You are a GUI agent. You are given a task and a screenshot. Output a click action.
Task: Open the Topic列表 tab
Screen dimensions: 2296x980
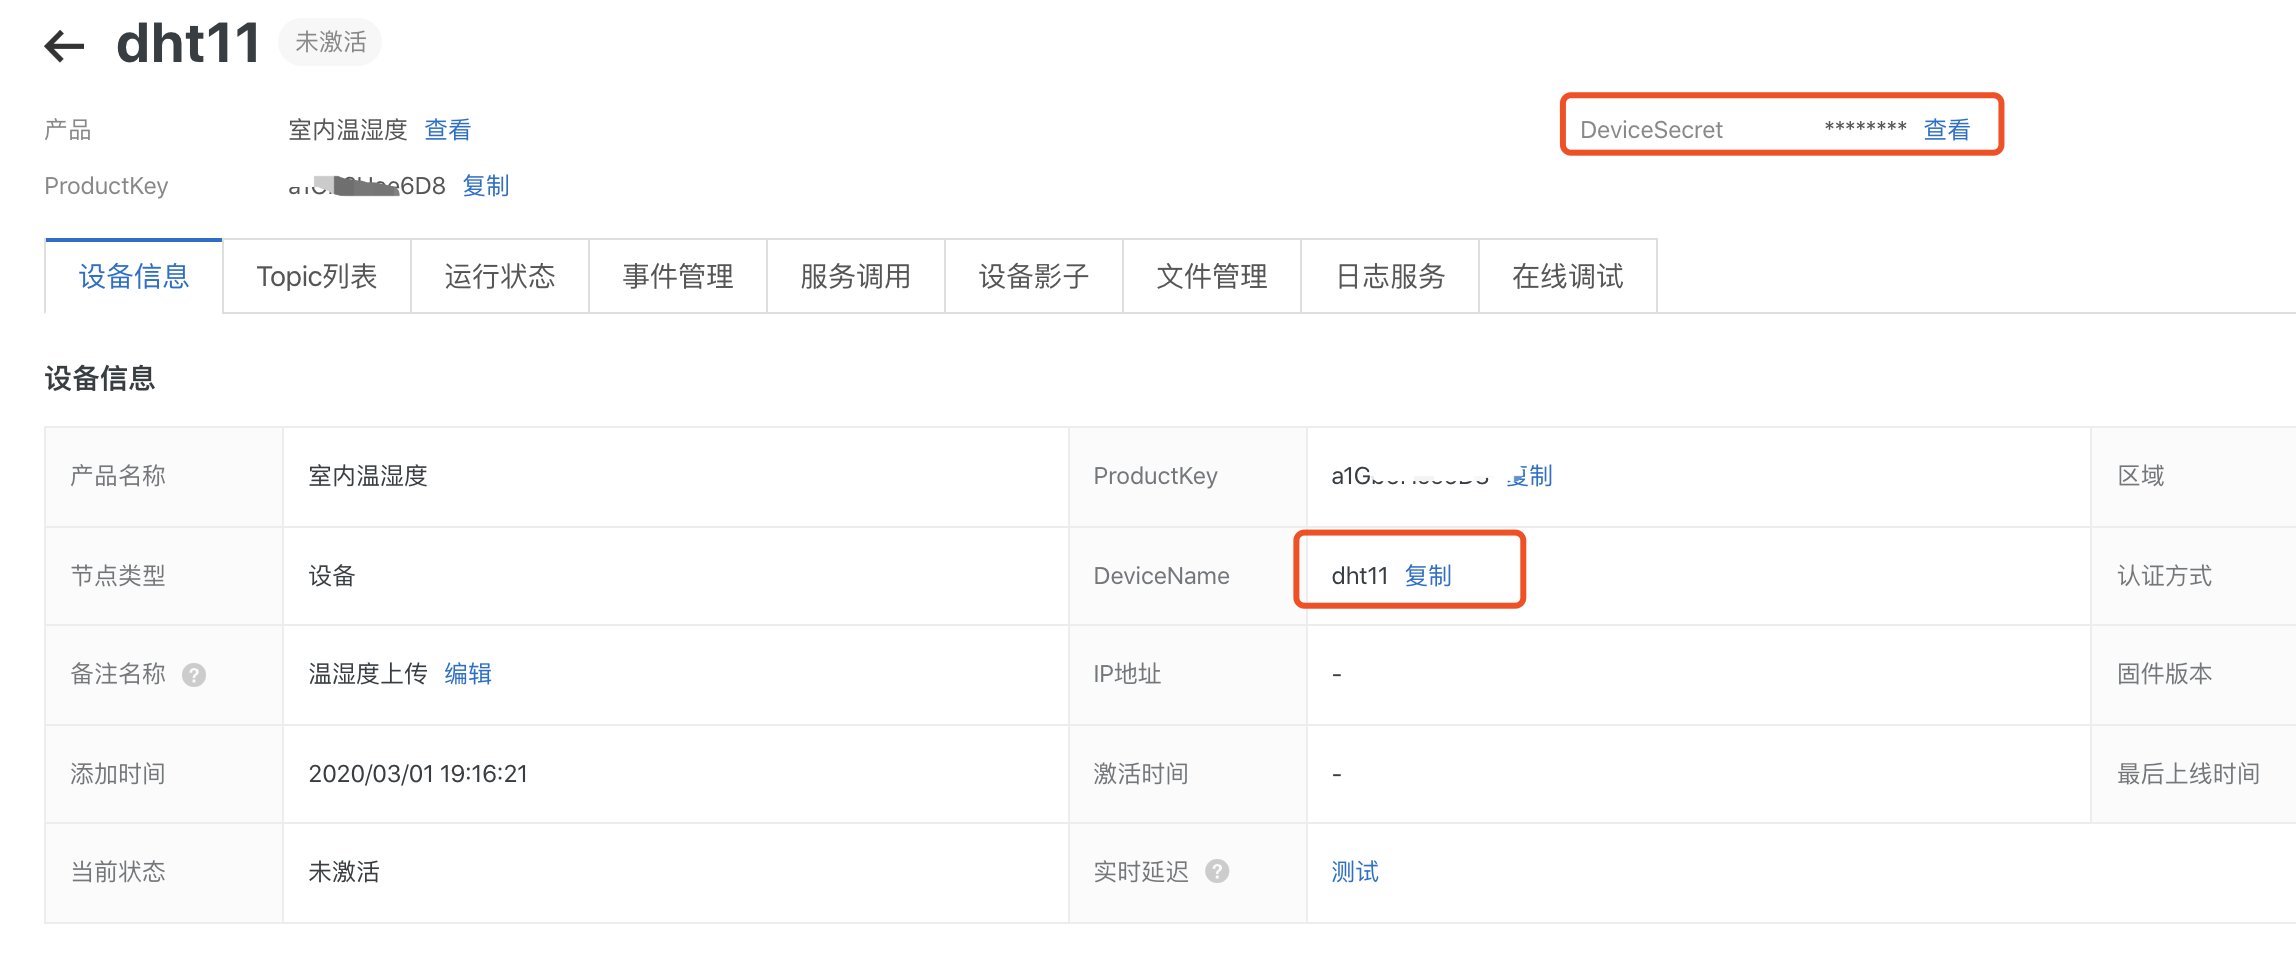point(316,277)
